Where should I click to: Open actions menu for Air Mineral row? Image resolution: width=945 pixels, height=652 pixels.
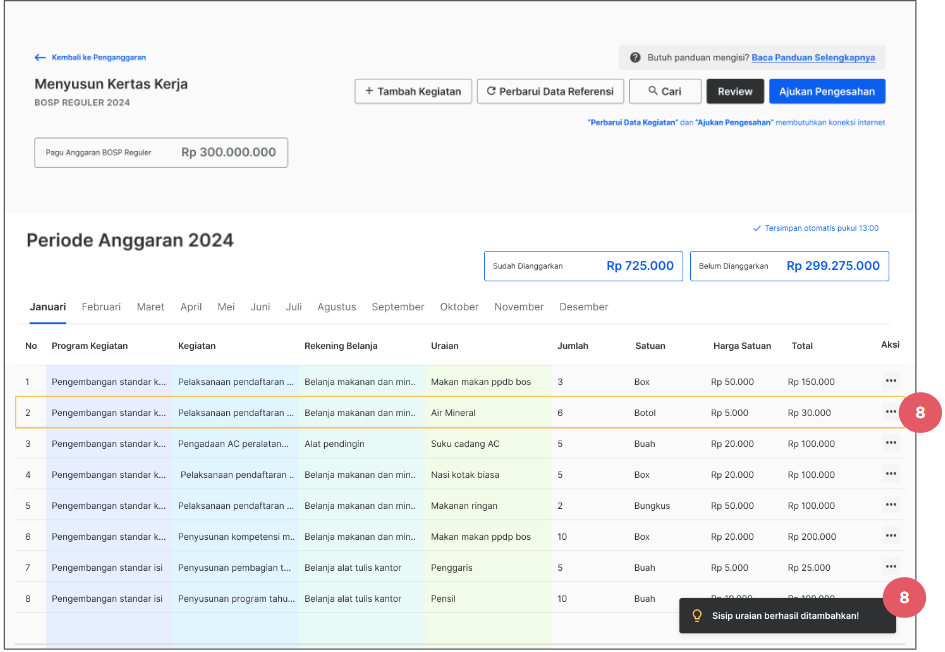890,412
